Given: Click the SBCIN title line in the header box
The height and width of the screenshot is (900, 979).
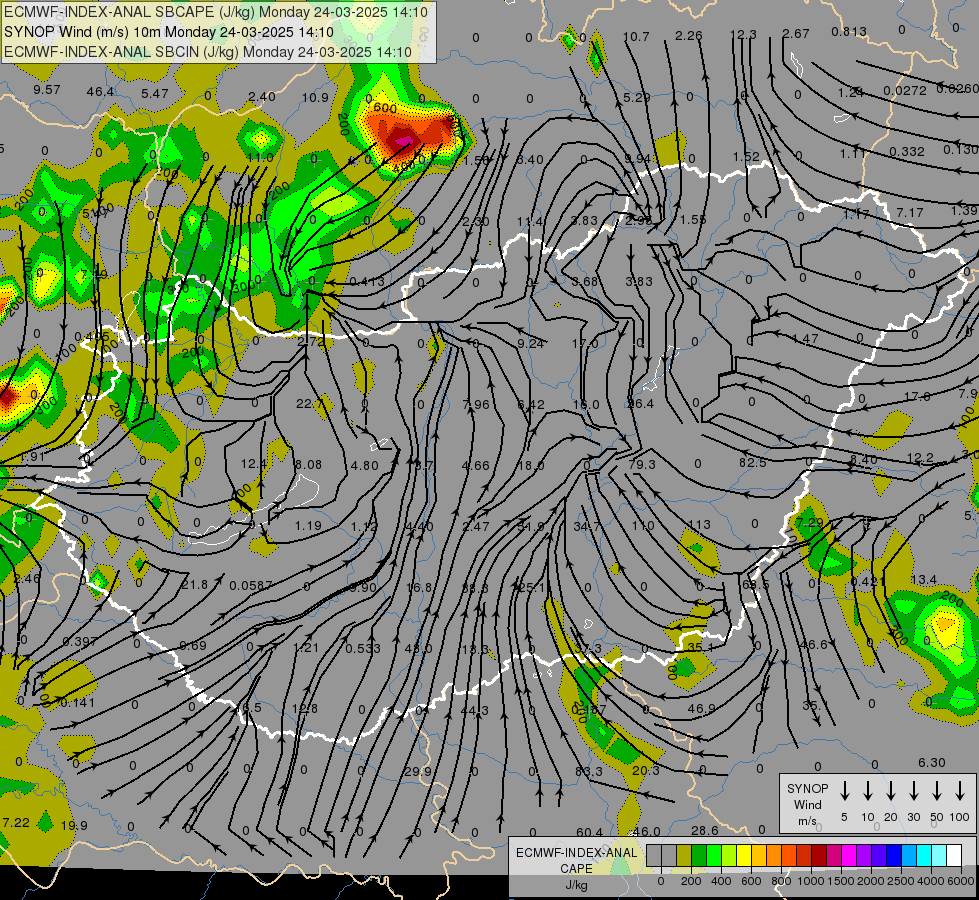Looking at the screenshot, I should (208, 52).
